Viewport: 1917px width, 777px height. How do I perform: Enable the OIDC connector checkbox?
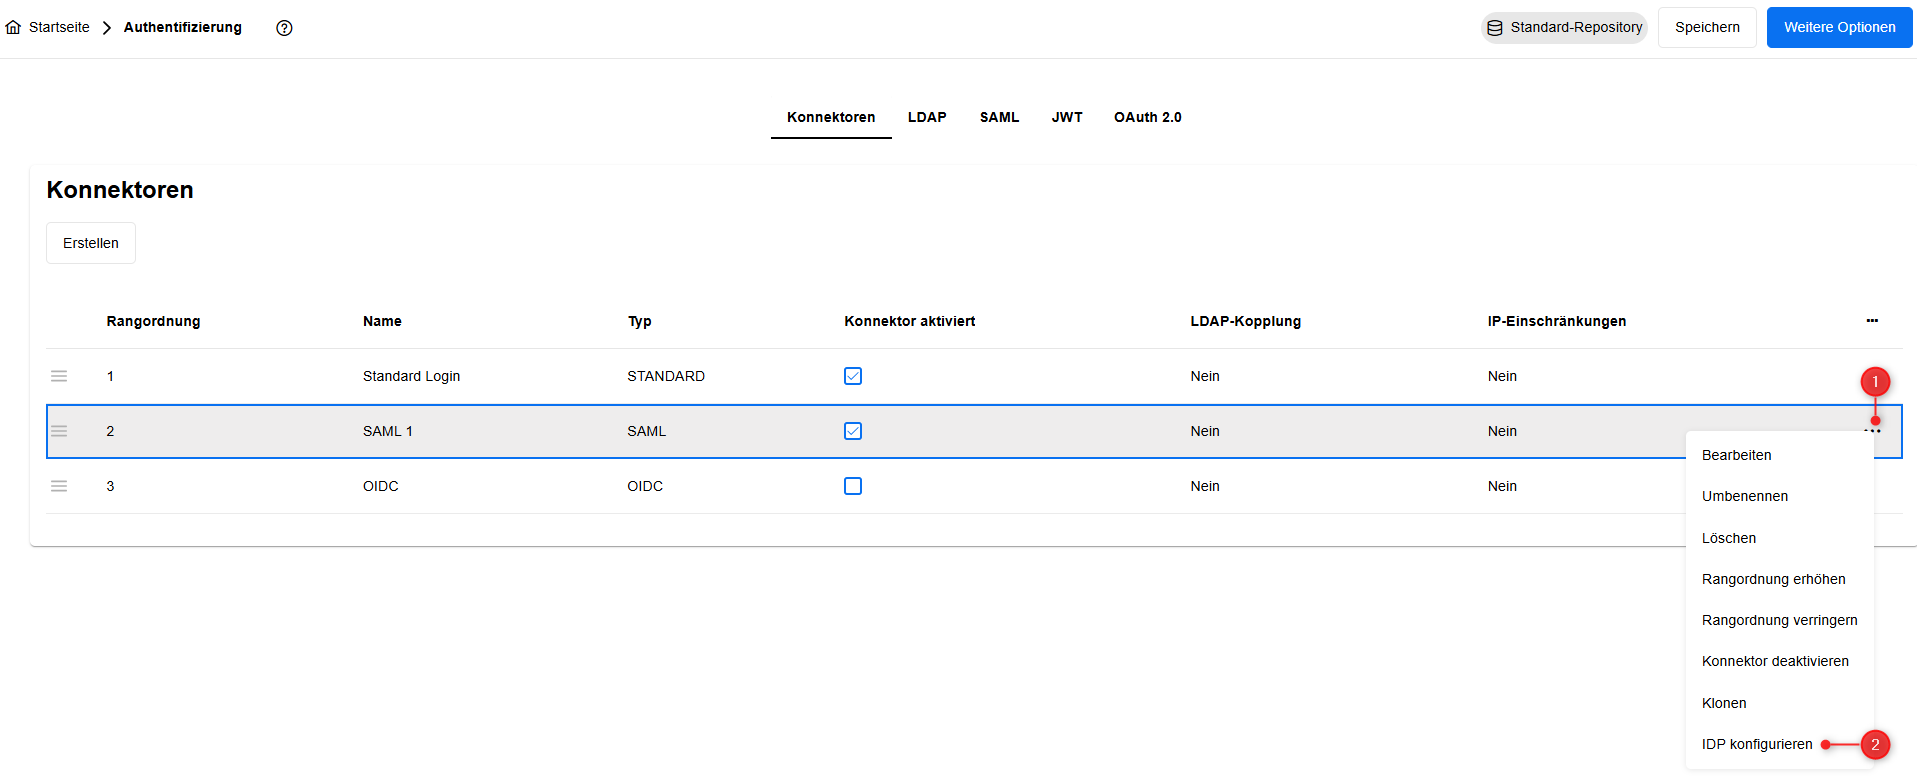pos(852,486)
